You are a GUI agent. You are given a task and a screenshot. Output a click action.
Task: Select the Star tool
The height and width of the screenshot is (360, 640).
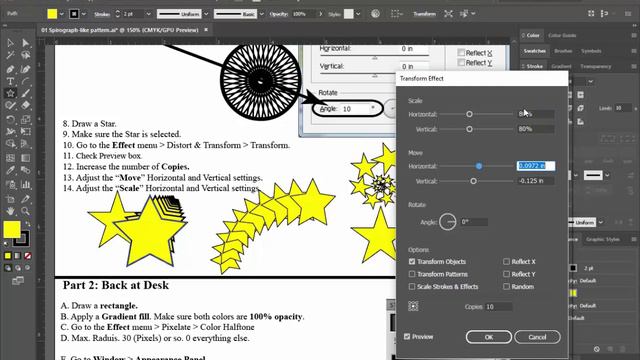click(10, 93)
